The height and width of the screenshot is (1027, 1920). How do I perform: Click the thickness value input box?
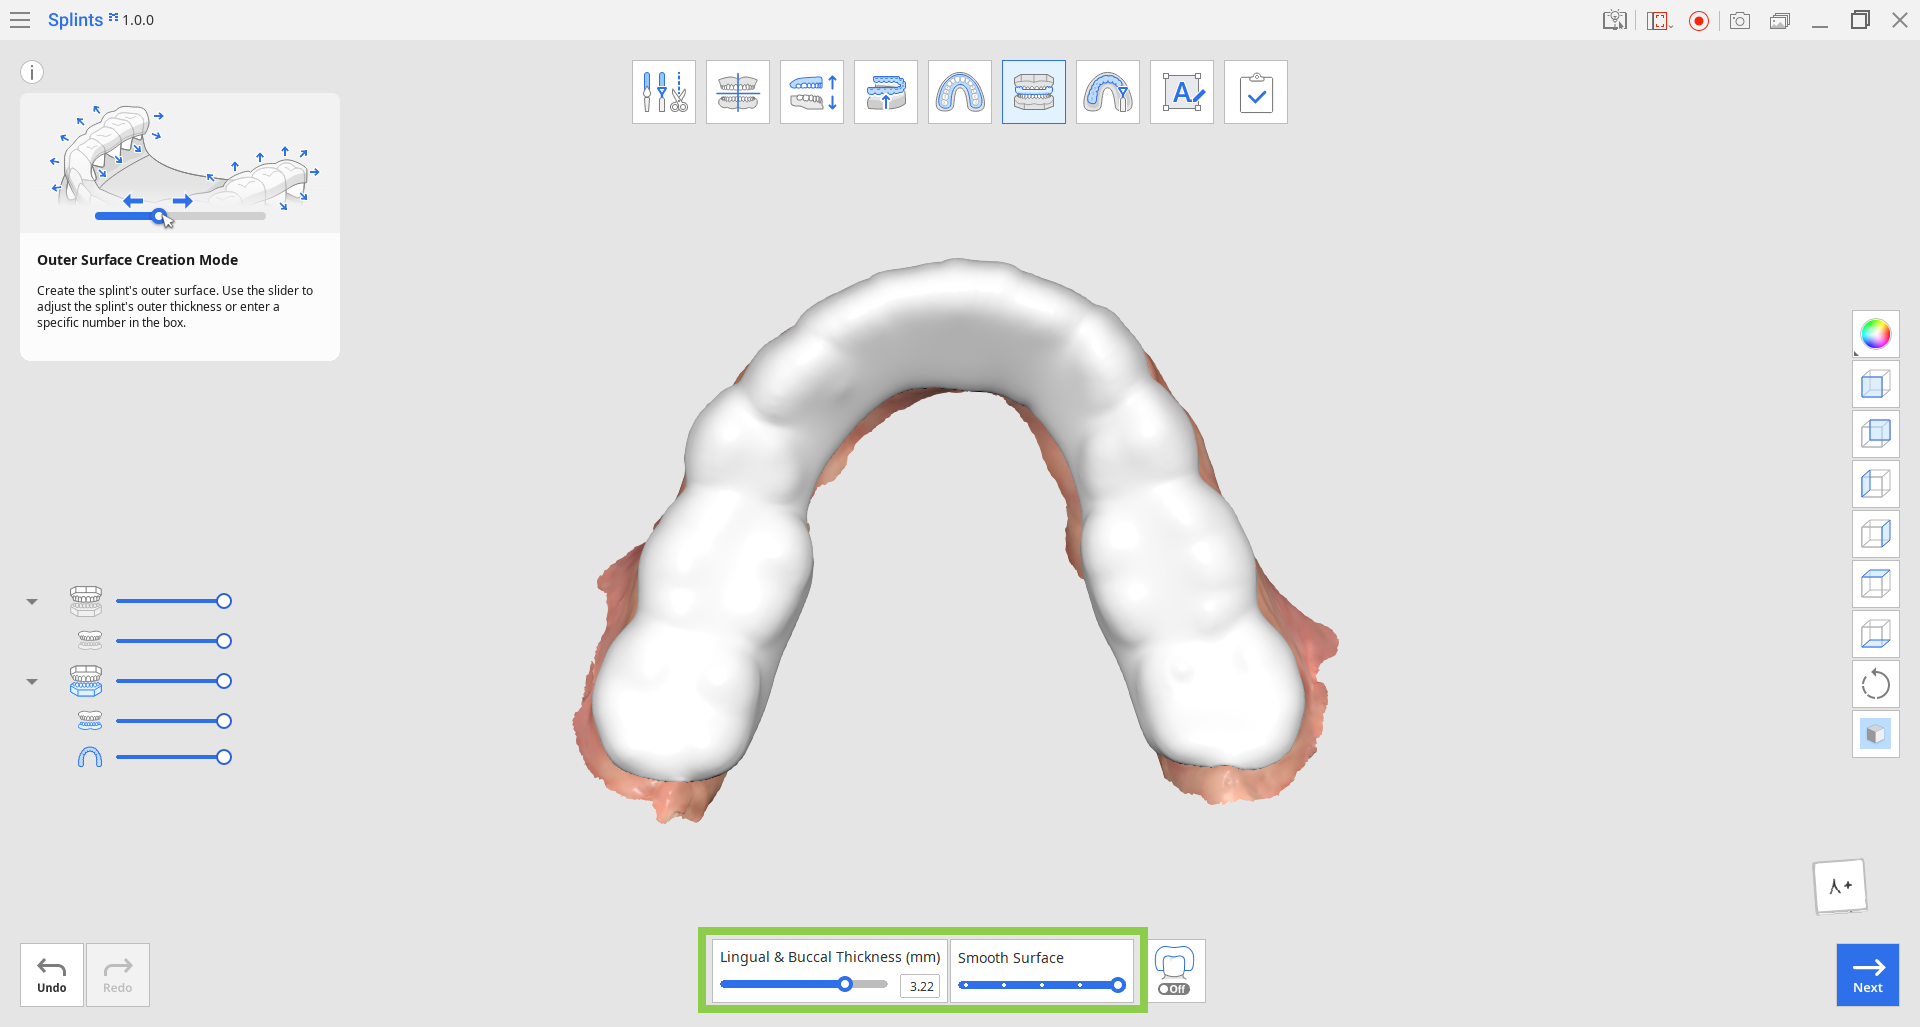(x=920, y=986)
